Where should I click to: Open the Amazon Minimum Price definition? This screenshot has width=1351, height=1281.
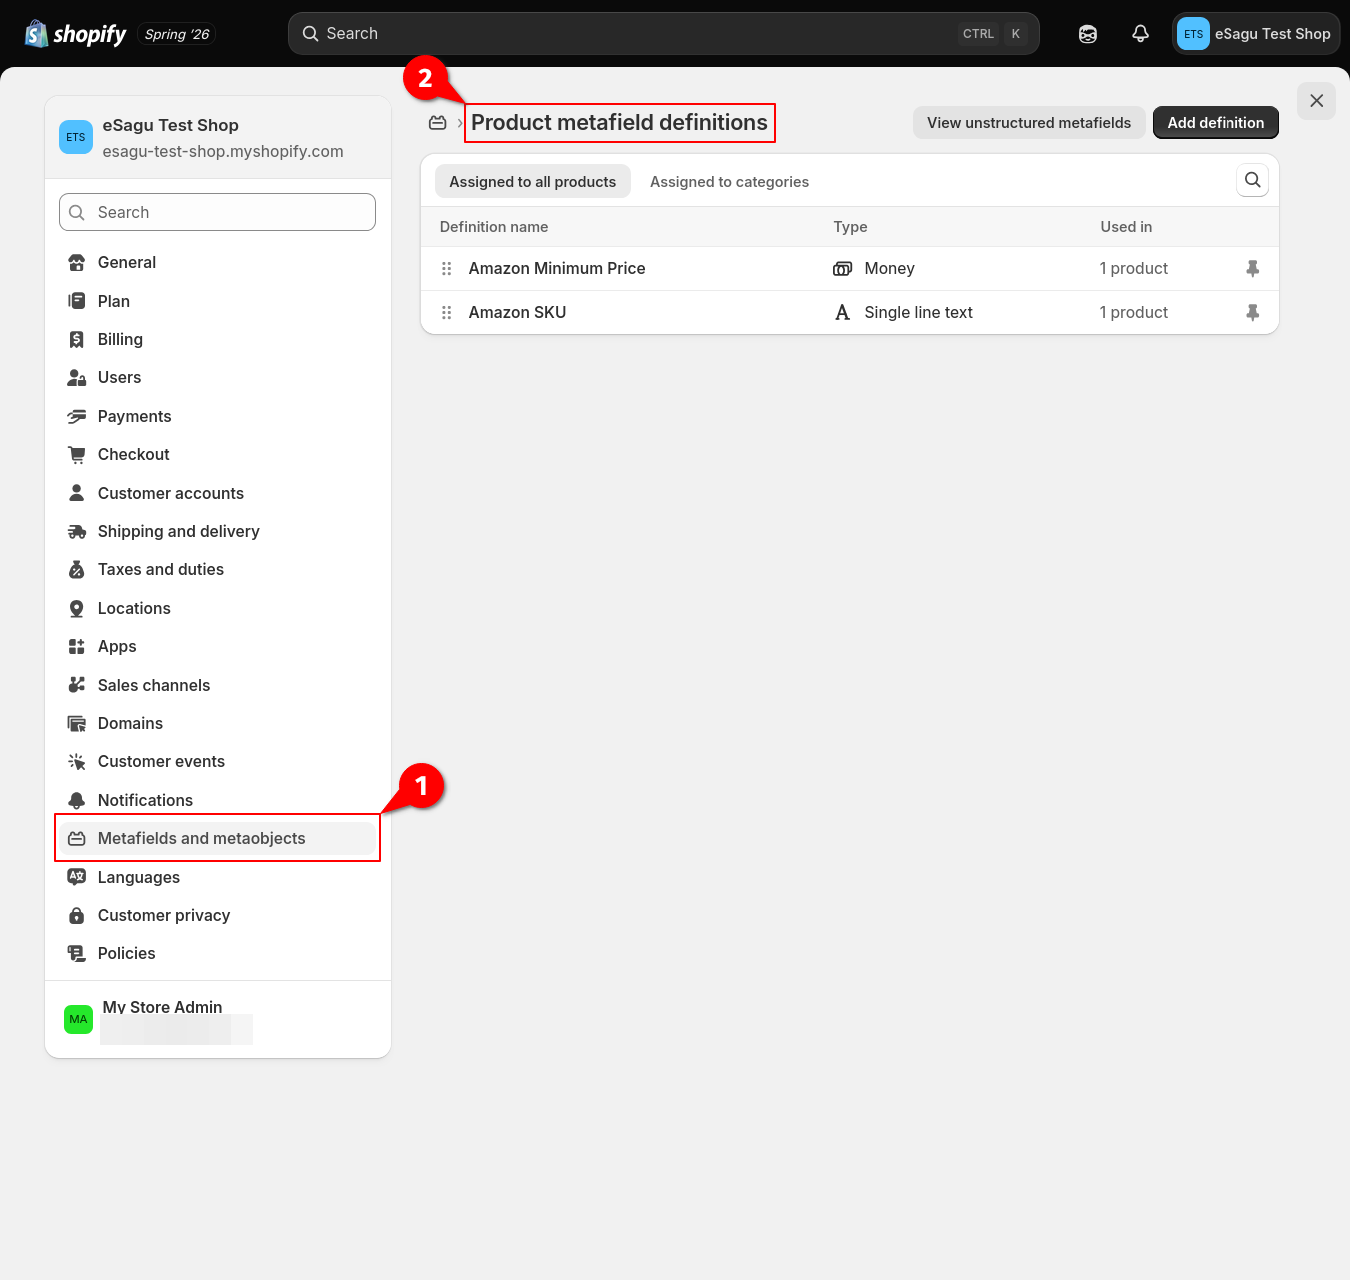[x=557, y=269]
